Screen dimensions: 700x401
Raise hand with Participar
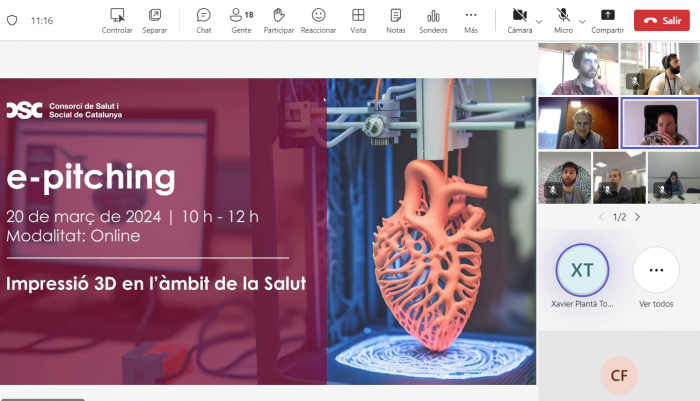tap(278, 19)
